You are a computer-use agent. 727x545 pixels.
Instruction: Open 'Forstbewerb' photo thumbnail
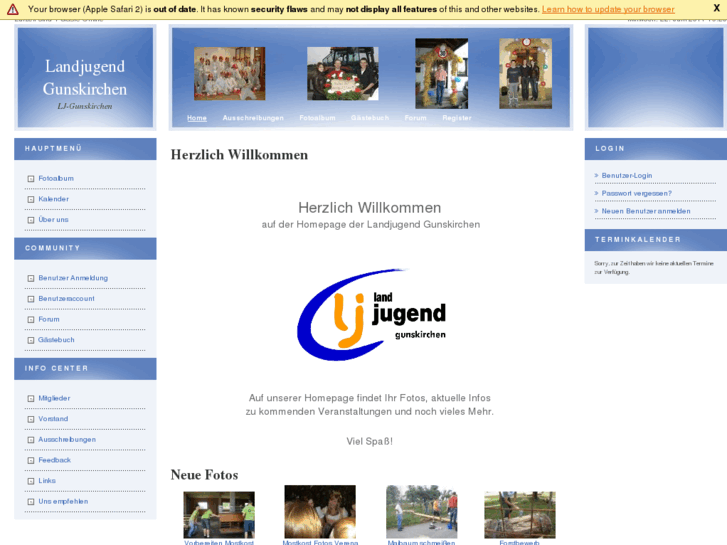click(x=520, y=515)
